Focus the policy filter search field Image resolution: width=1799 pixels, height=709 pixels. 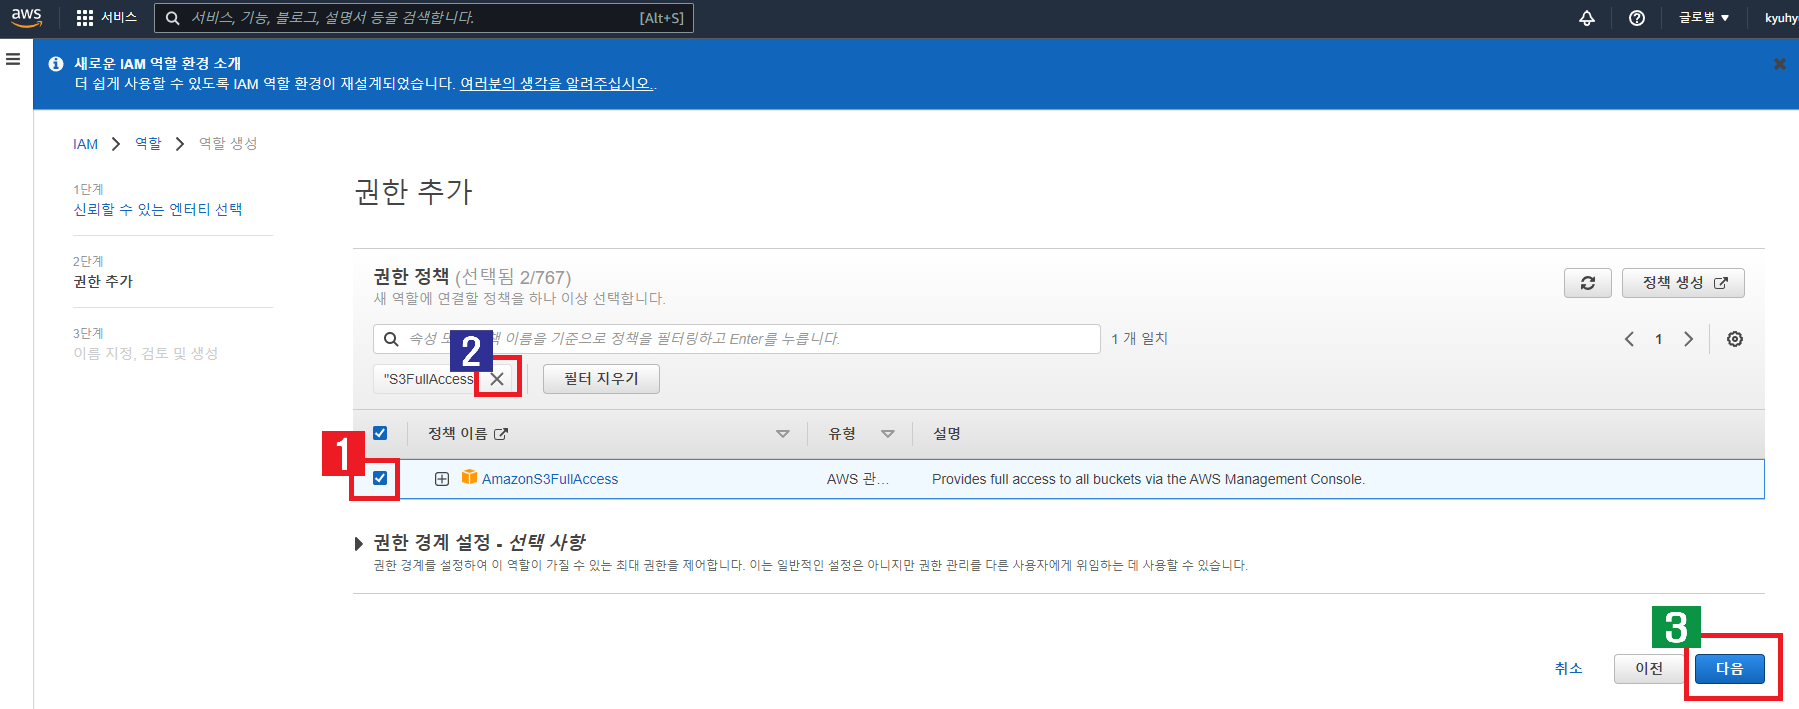click(737, 339)
